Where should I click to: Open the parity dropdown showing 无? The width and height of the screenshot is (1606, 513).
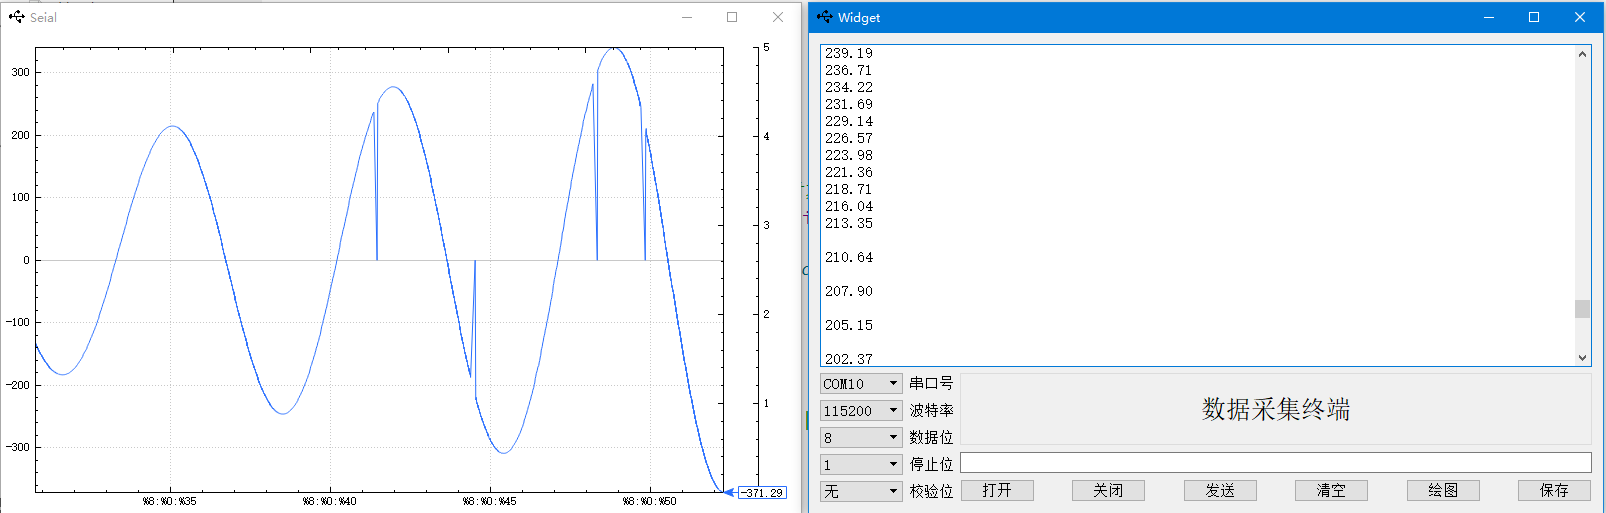click(861, 492)
